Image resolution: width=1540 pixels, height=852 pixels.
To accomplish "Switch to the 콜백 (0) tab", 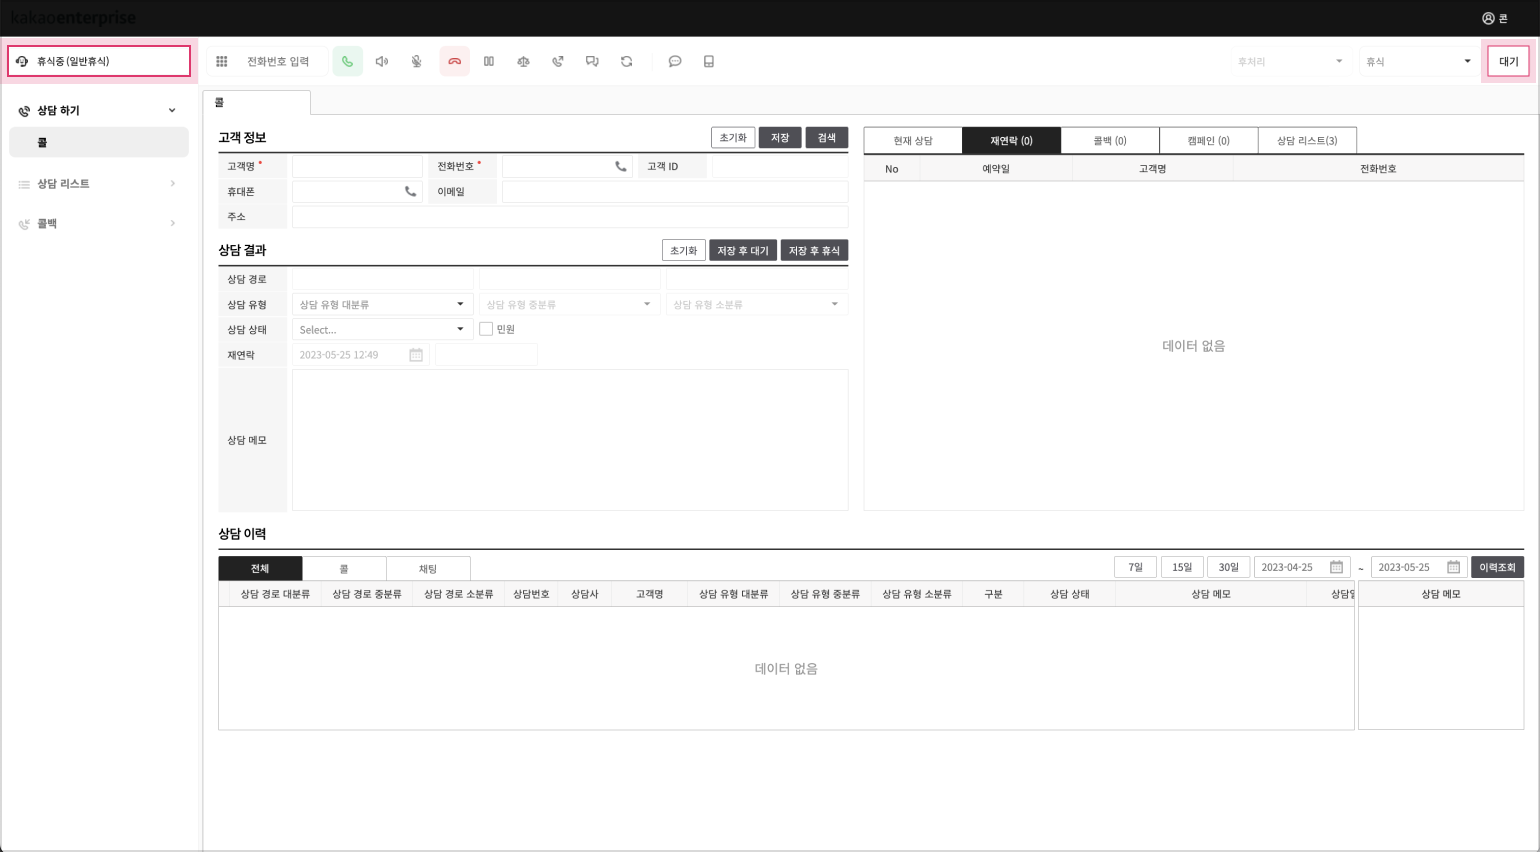I will [1109, 141].
